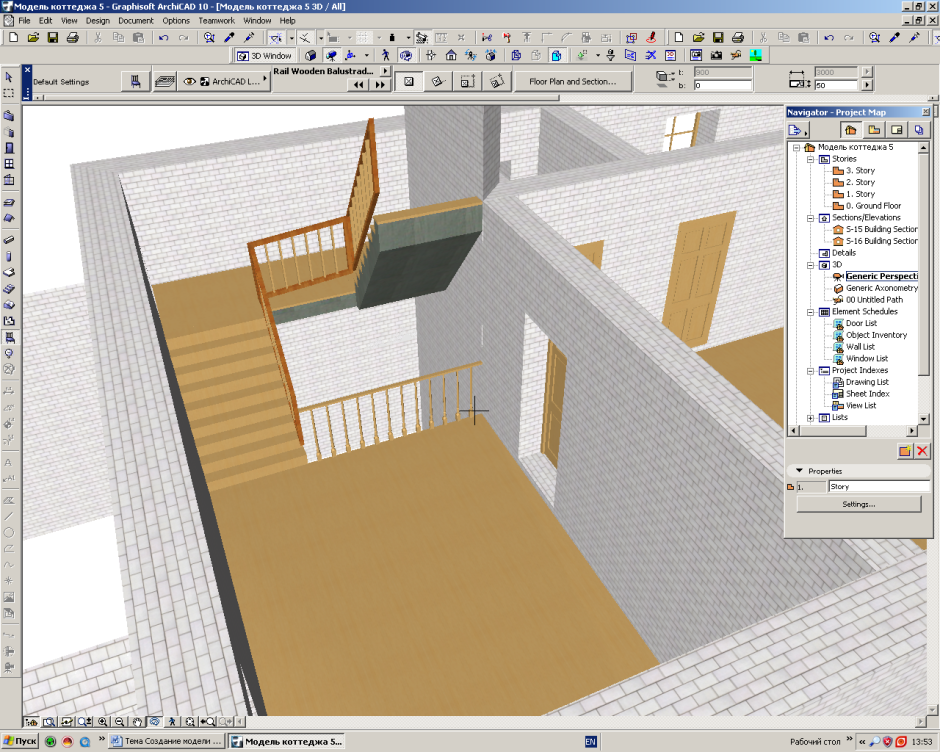Click the View Map folder icon in Navigator

click(x=874, y=130)
